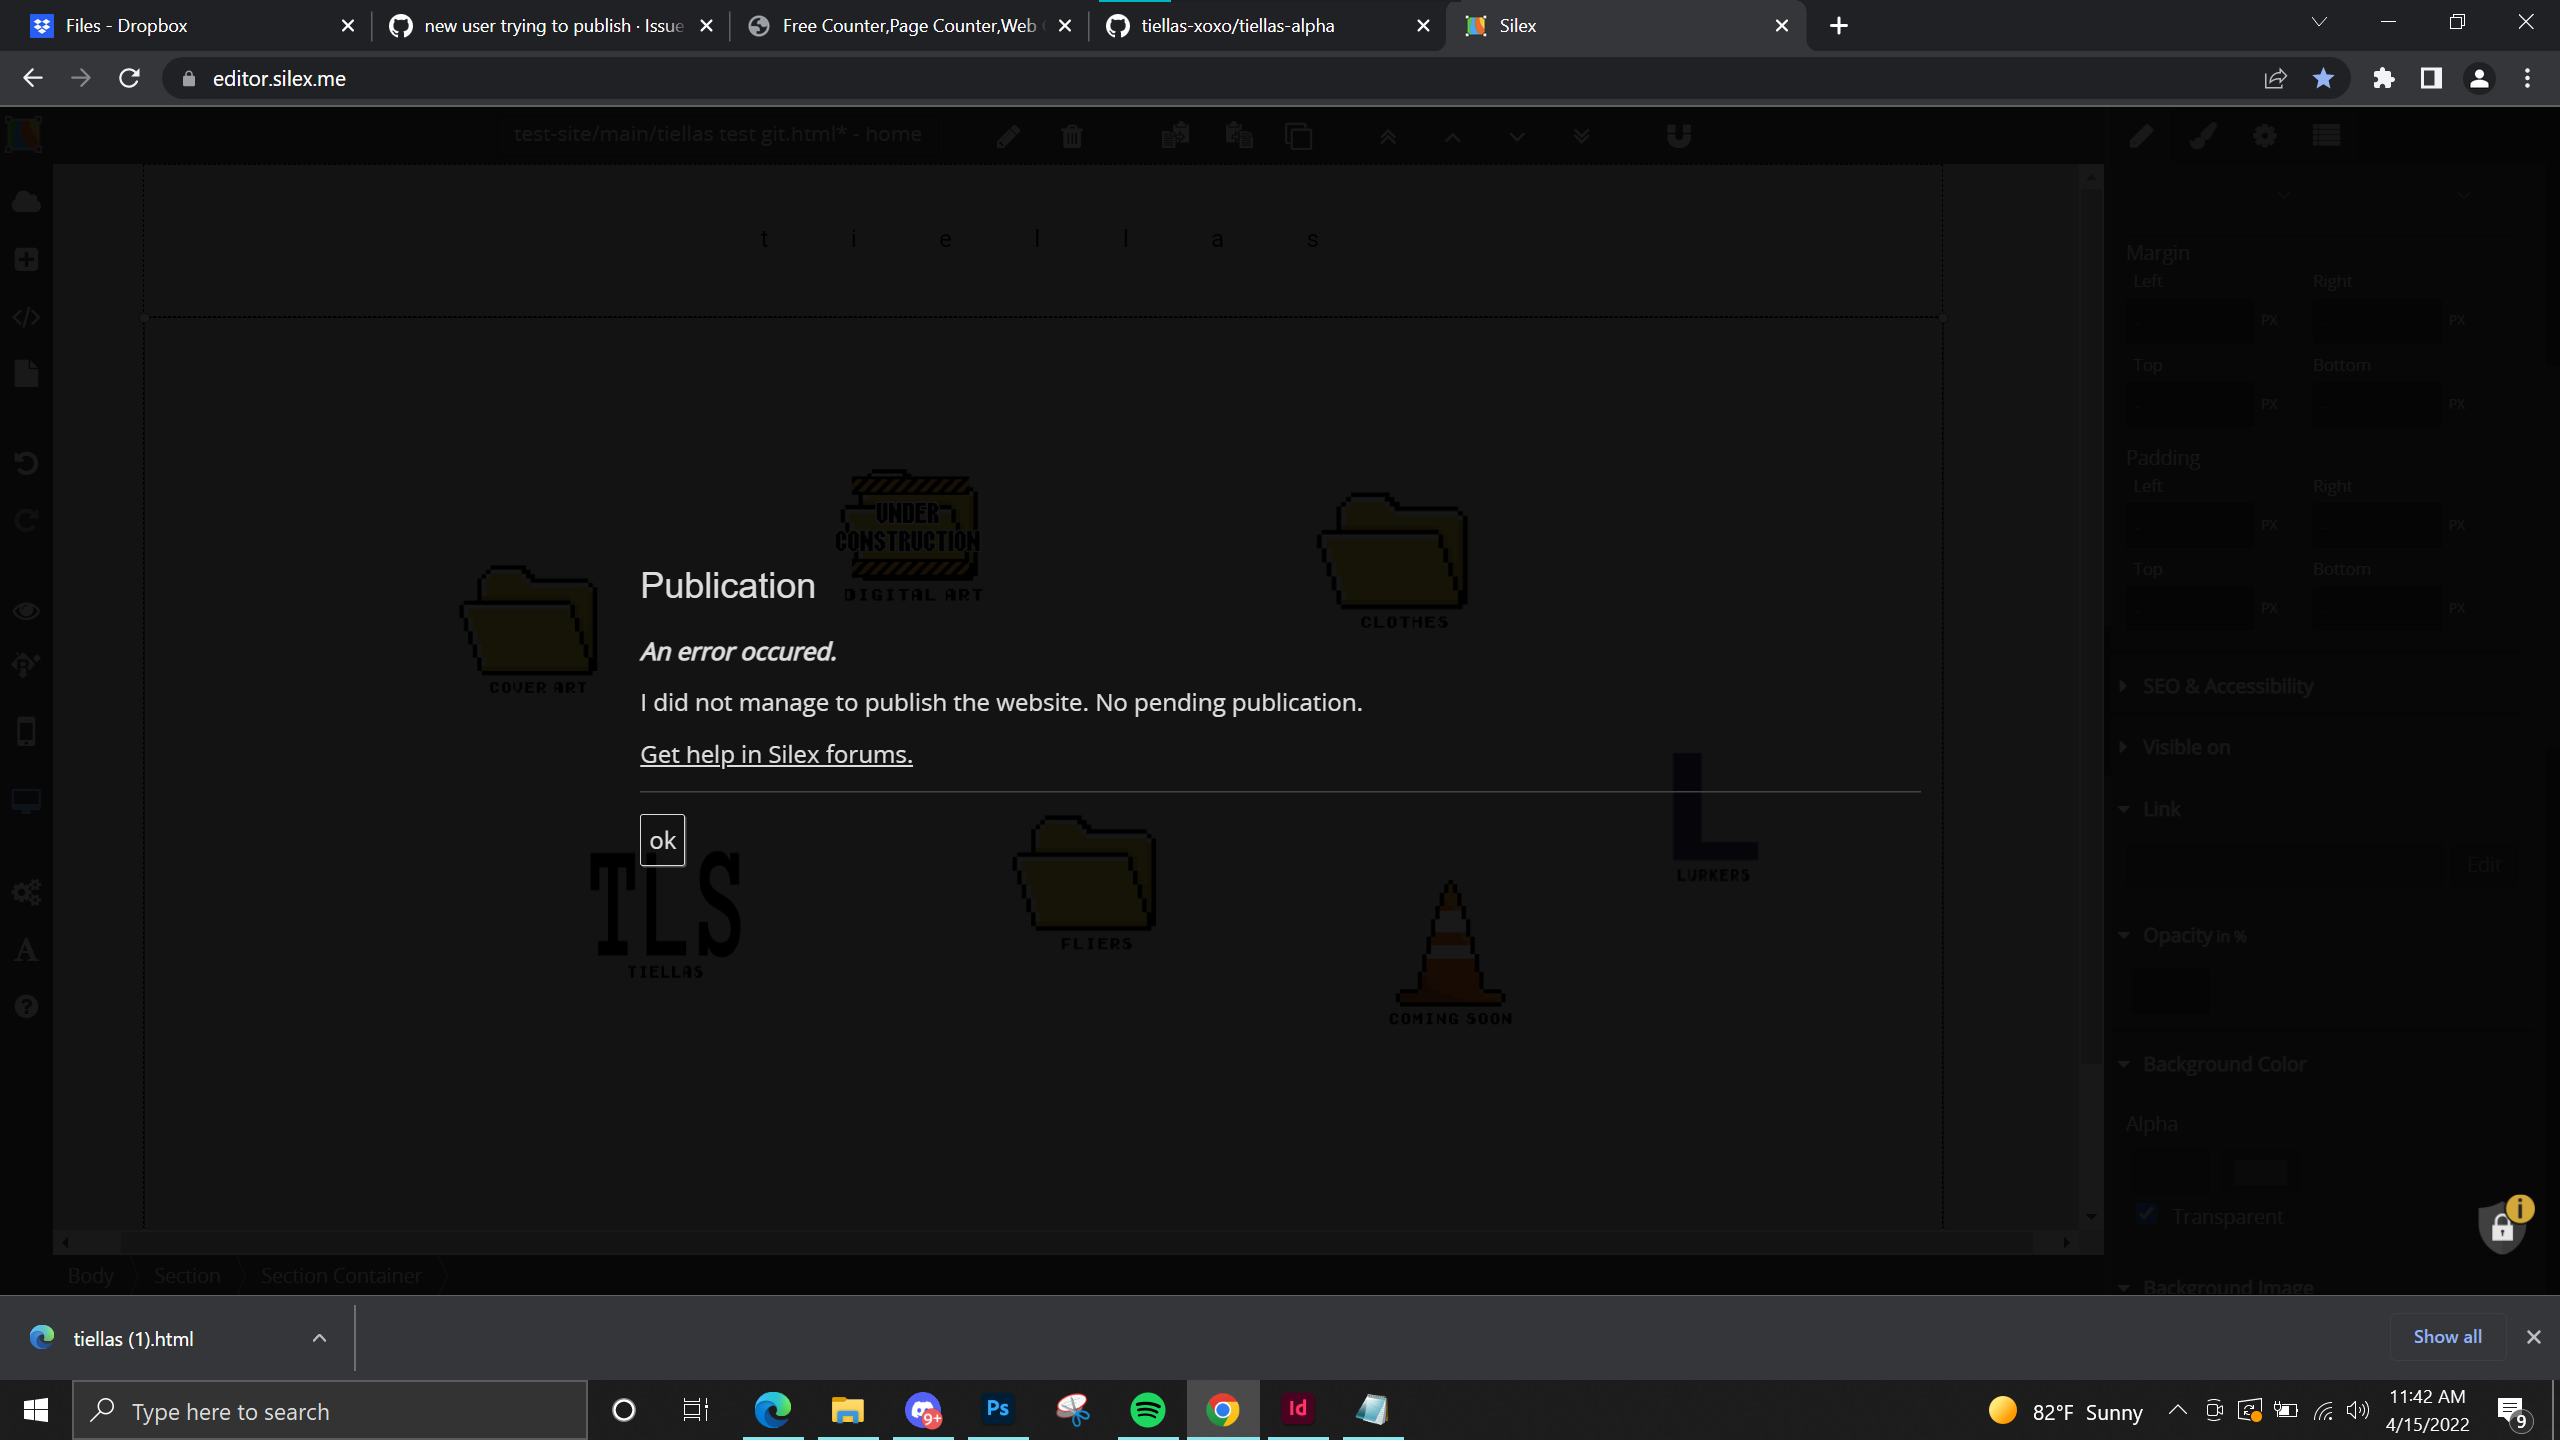Collapse the Background Color section

click(2125, 1063)
